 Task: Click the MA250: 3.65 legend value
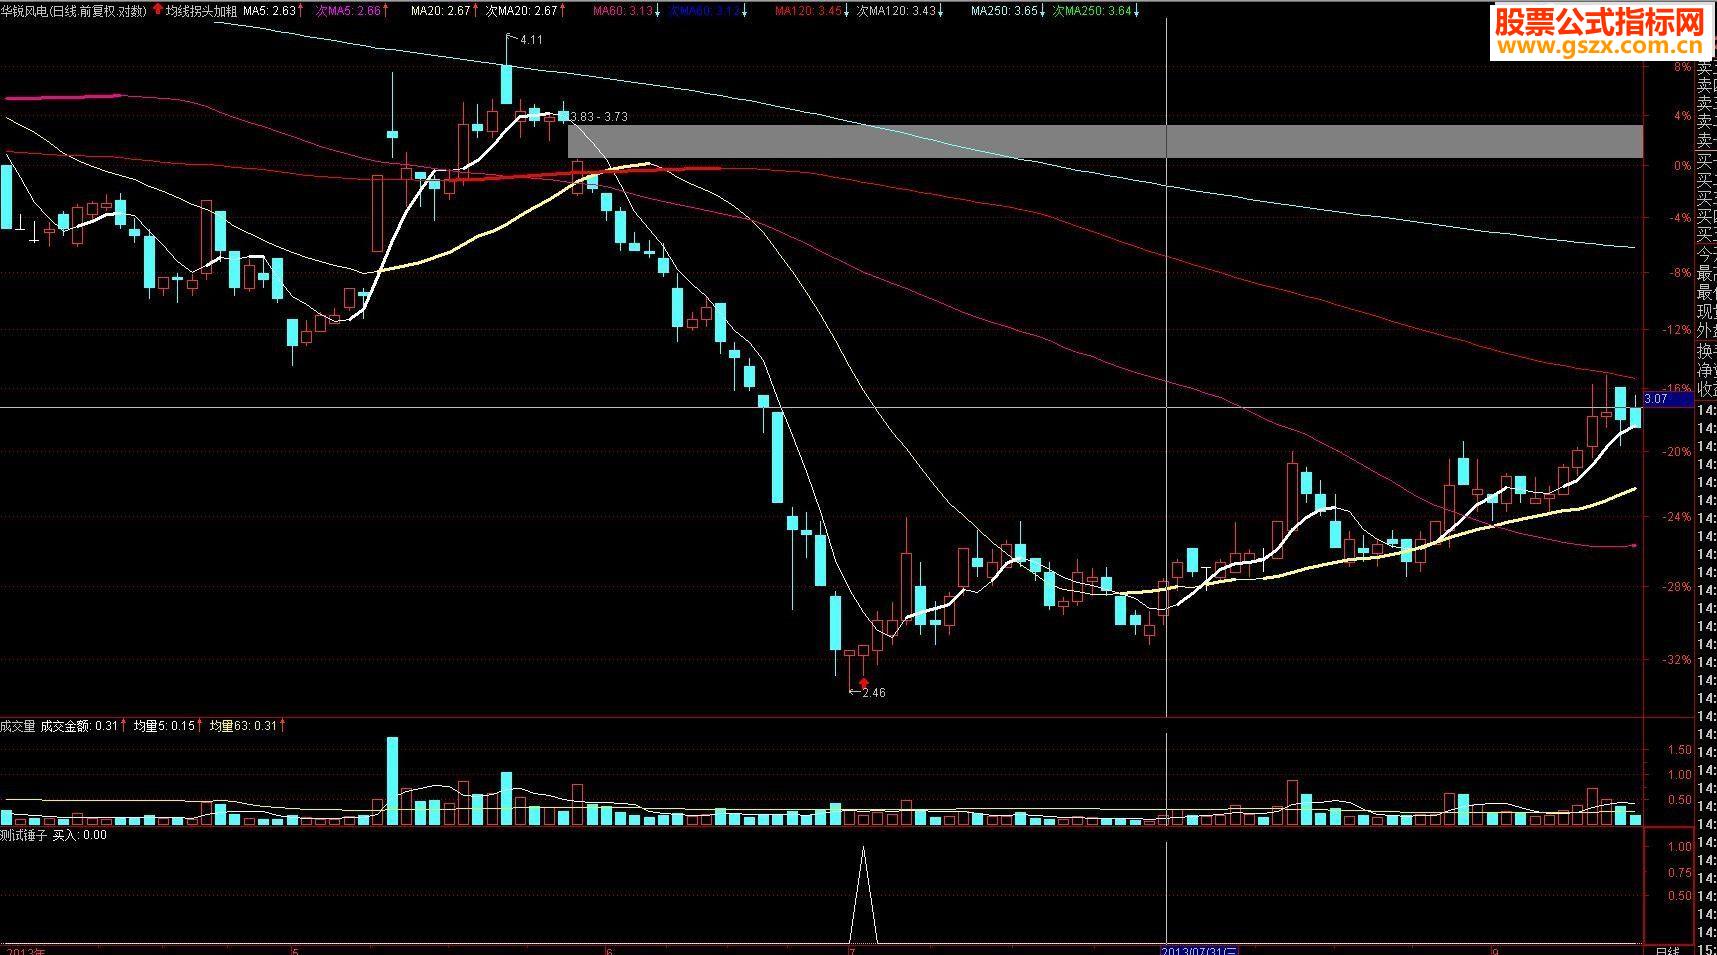pyautogui.click(x=1004, y=11)
